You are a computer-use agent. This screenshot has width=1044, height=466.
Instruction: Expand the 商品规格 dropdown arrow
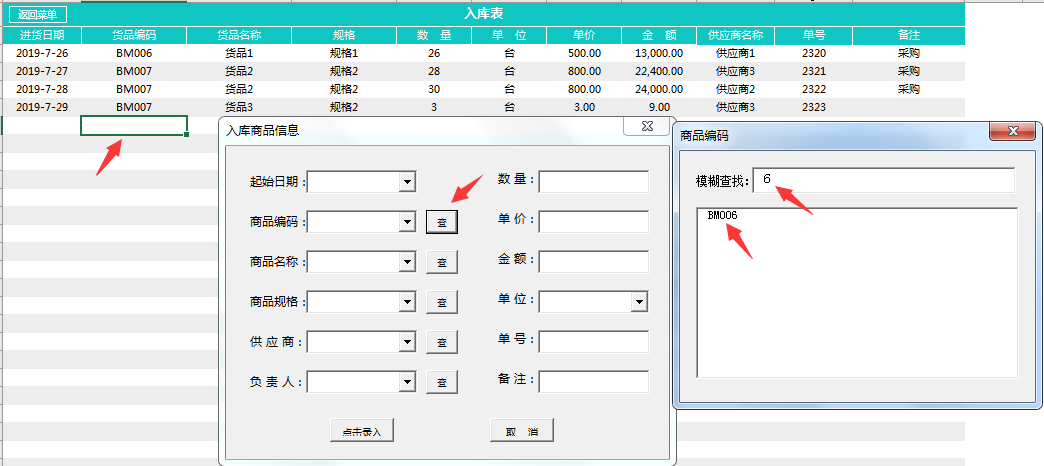coord(407,302)
